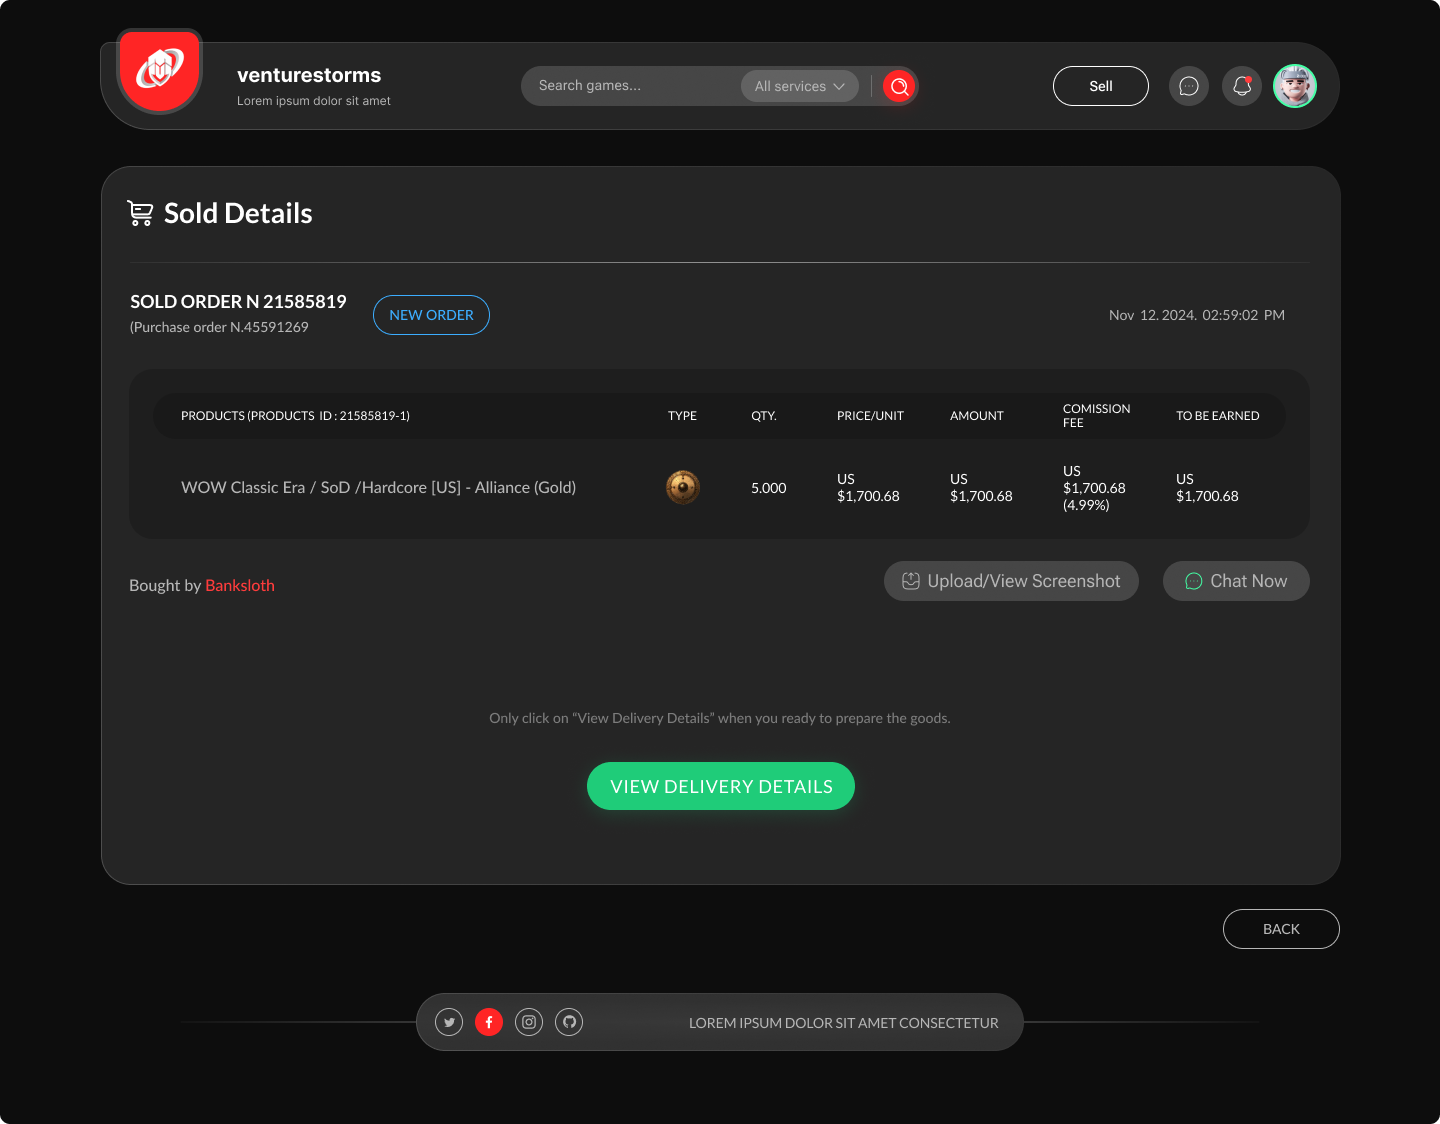Click the venturestorms site title
This screenshot has width=1440, height=1124.
click(309, 75)
